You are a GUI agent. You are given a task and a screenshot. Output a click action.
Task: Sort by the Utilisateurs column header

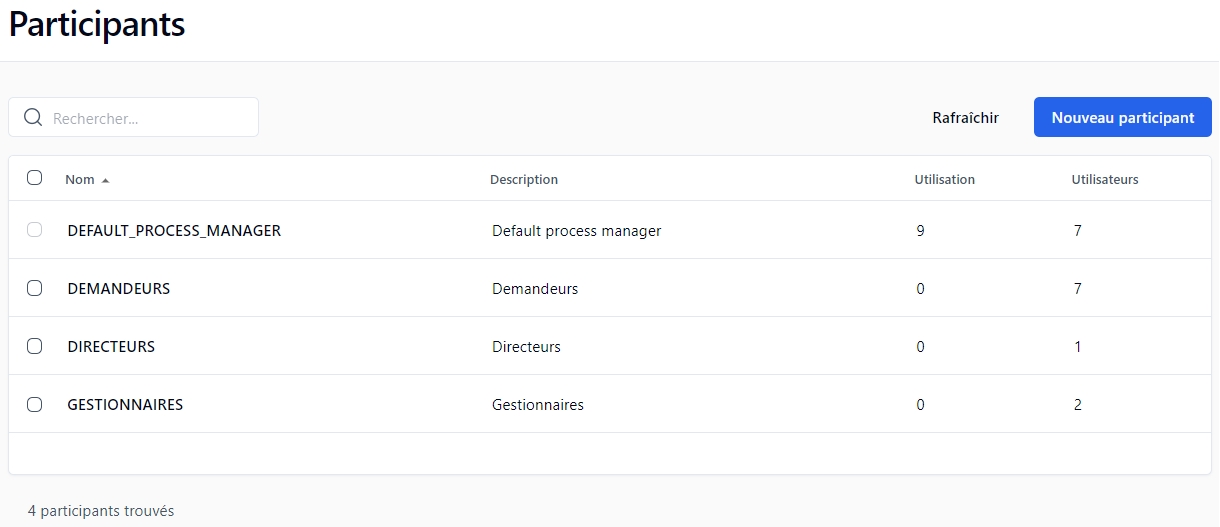pos(1104,180)
